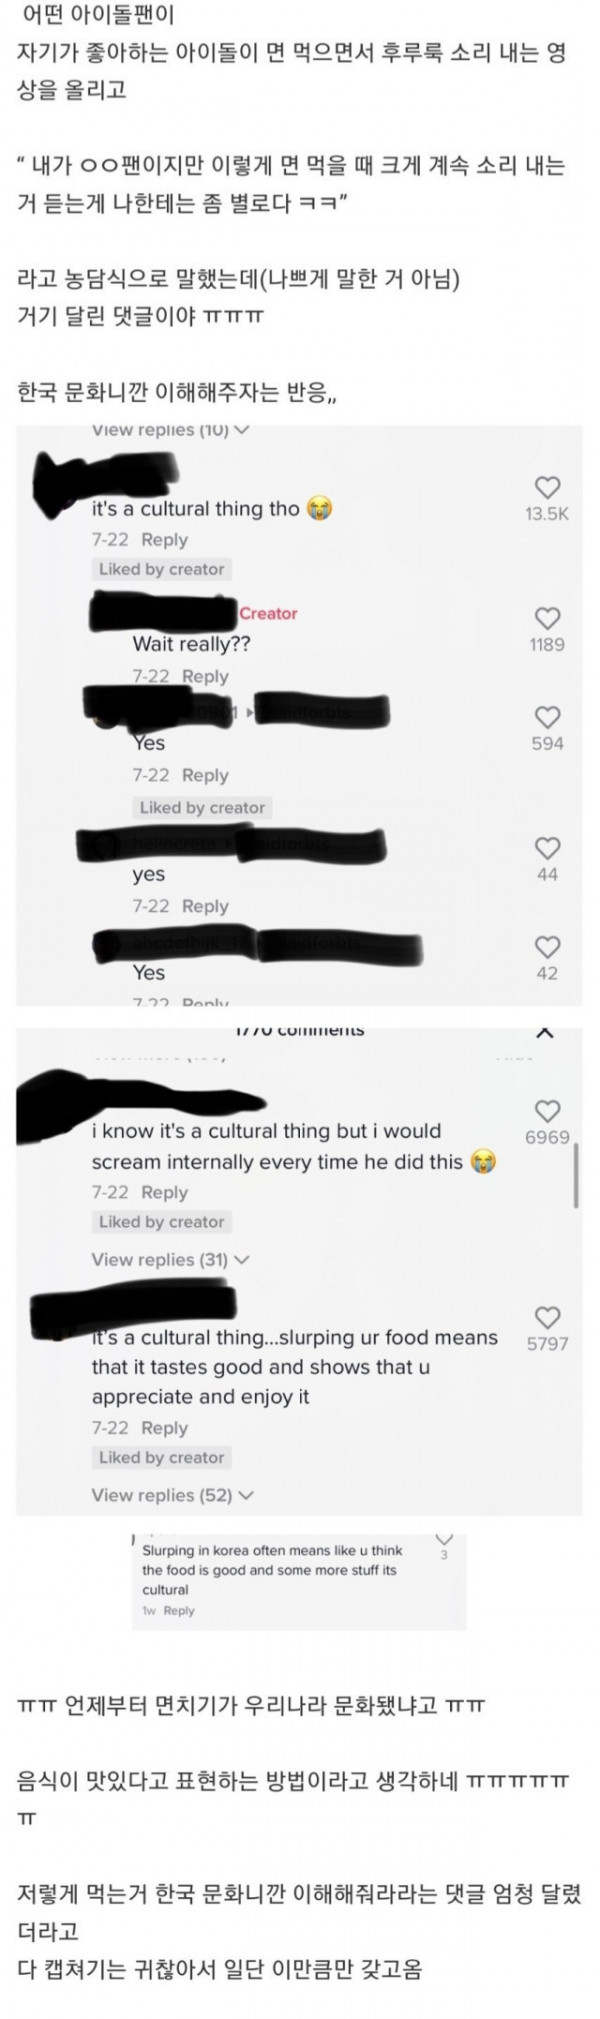
Task: Click the comments panel scrollbar
Action: pyautogui.click(x=576, y=1176)
